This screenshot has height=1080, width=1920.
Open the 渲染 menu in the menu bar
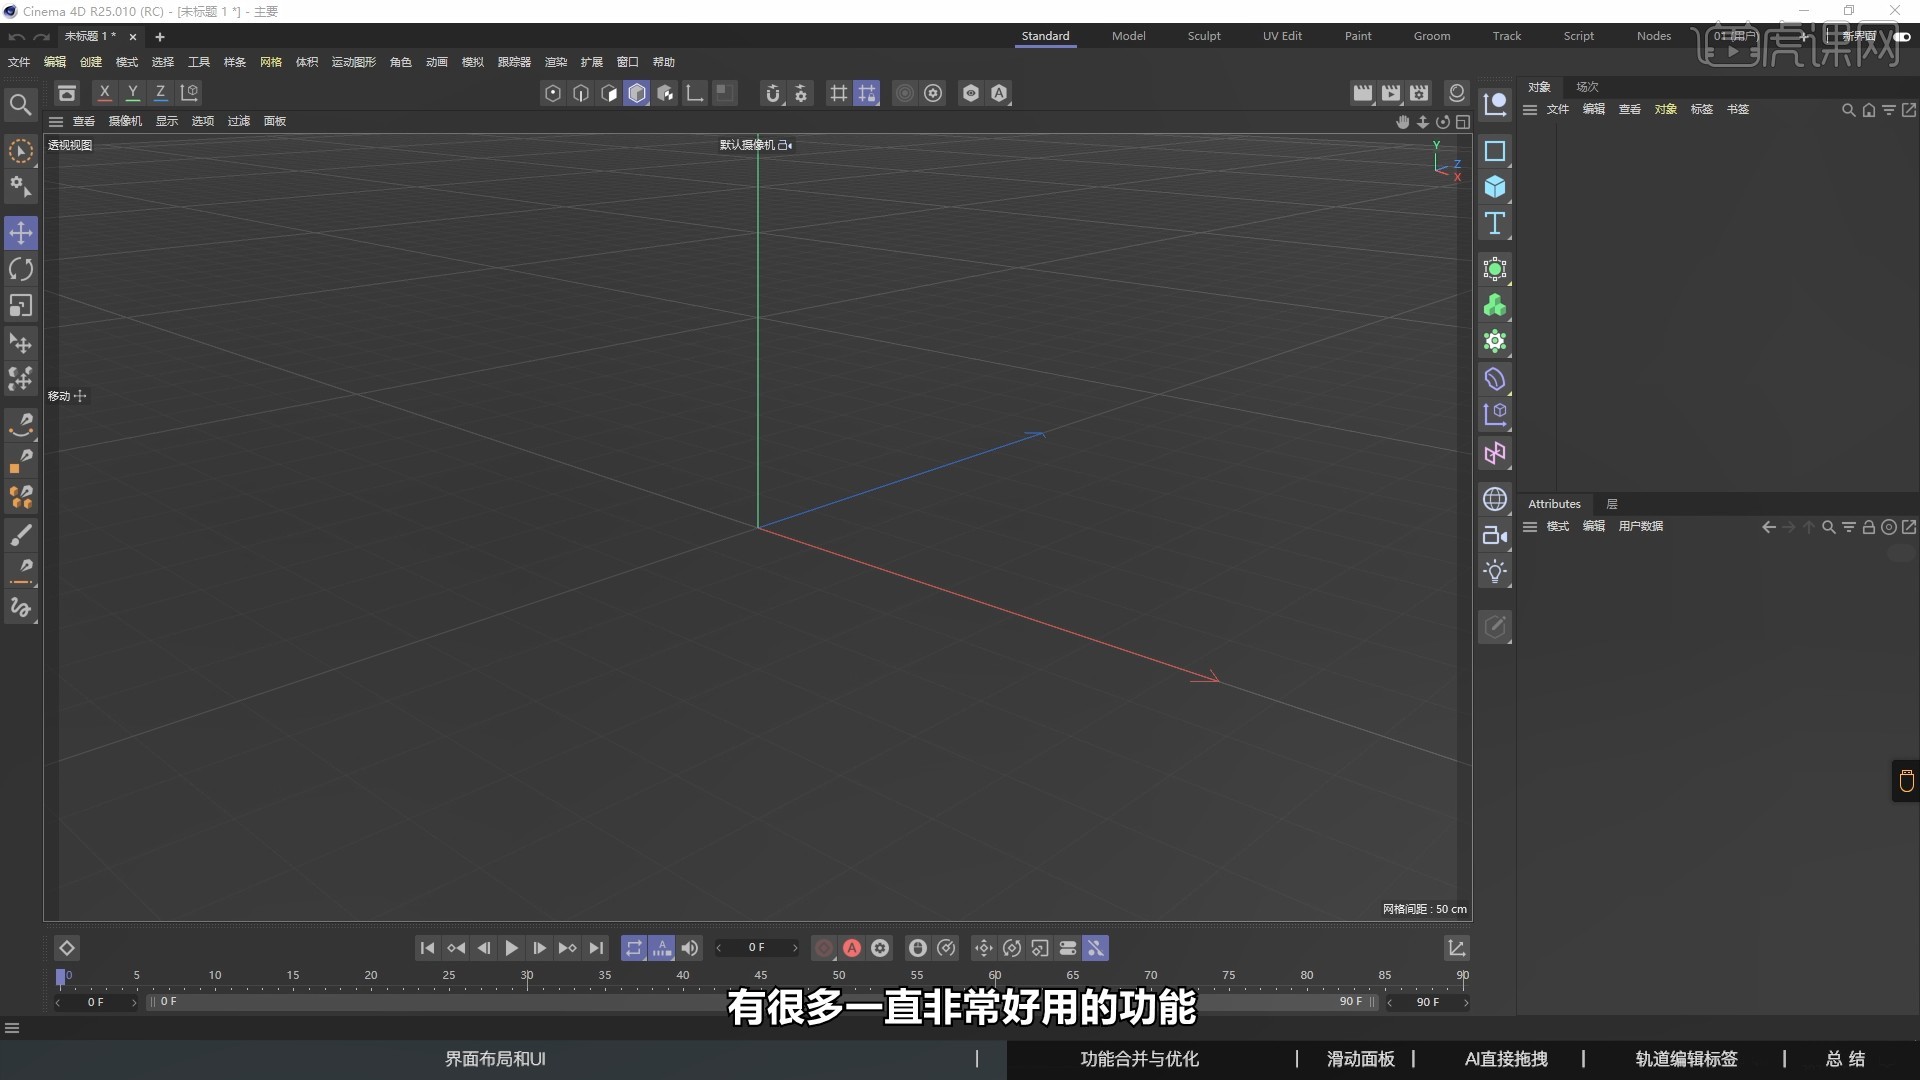pyautogui.click(x=555, y=61)
